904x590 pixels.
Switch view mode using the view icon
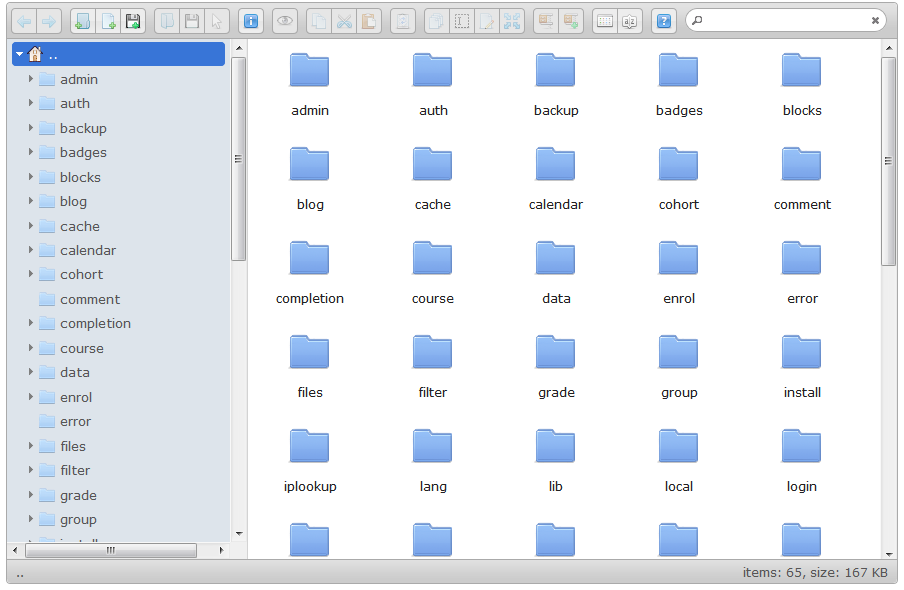pyautogui.click(x=605, y=21)
